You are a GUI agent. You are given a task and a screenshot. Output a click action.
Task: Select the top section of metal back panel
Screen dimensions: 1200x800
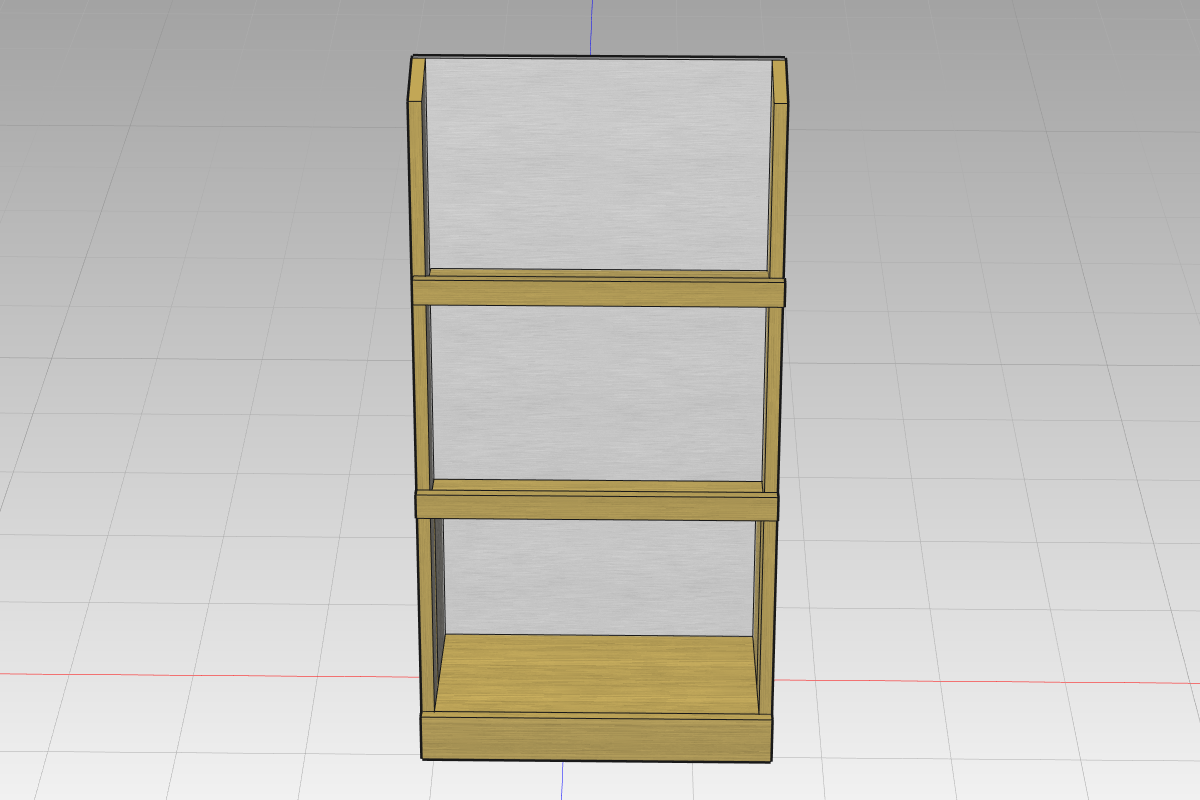598,165
